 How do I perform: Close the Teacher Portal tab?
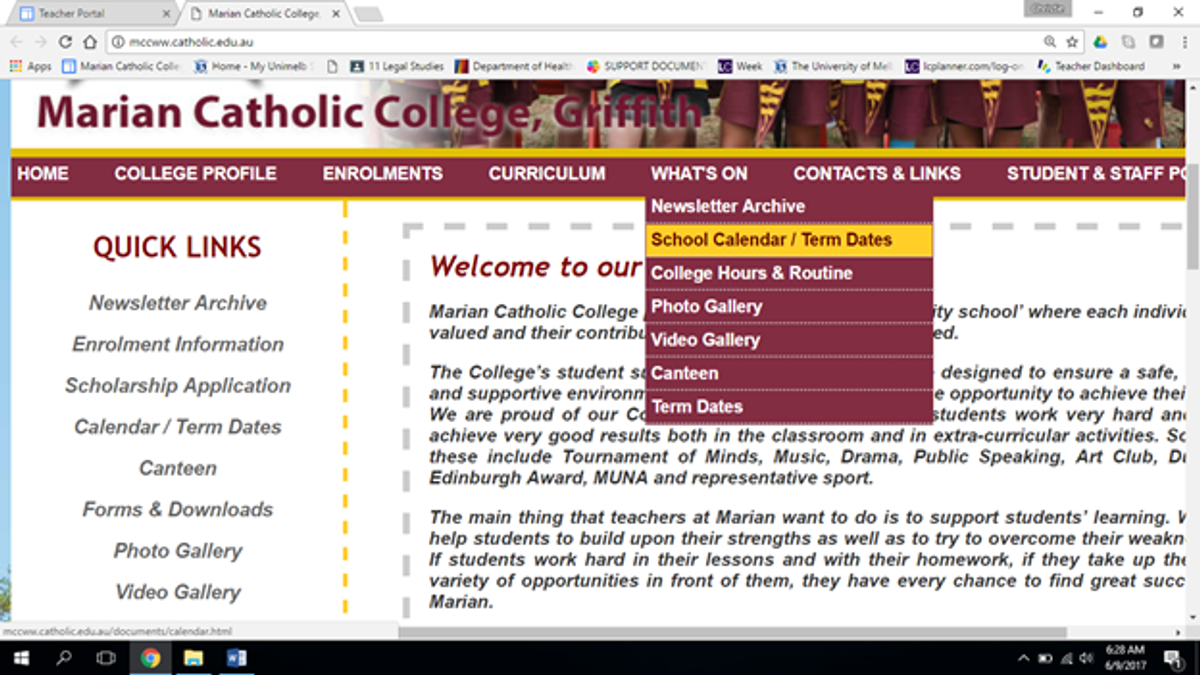[x=165, y=14]
